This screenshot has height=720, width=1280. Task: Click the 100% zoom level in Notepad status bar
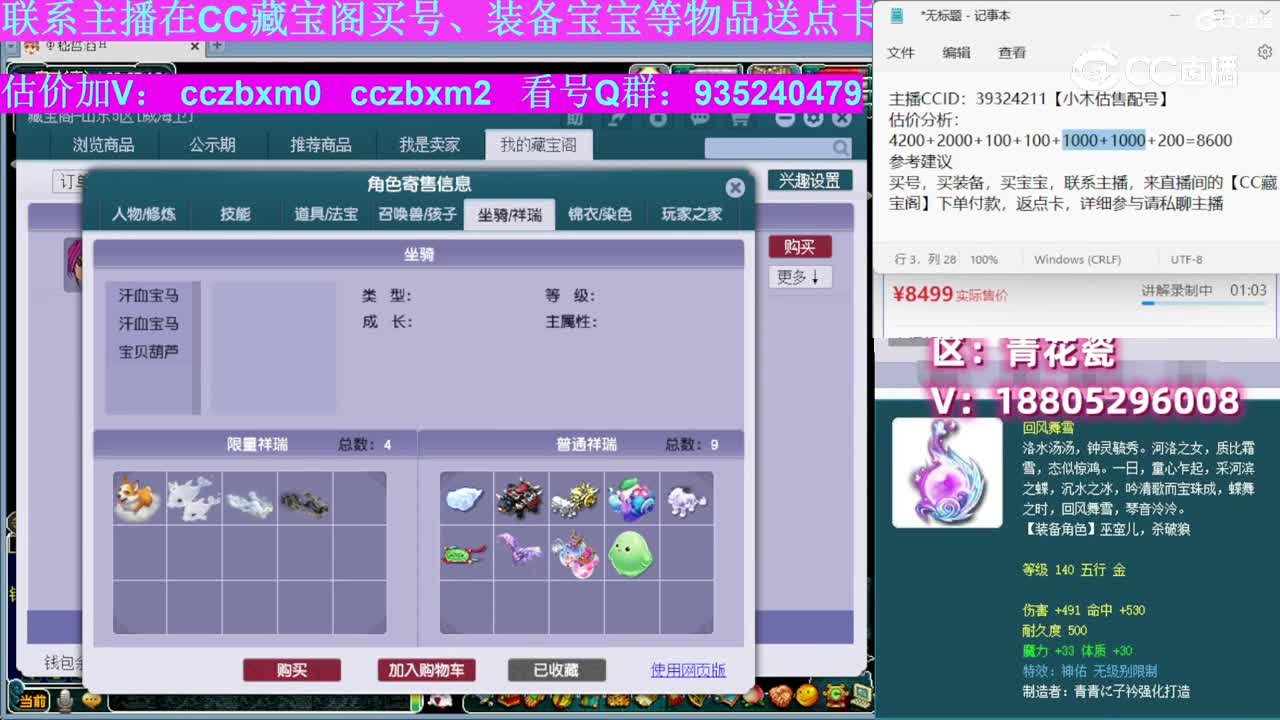click(984, 259)
